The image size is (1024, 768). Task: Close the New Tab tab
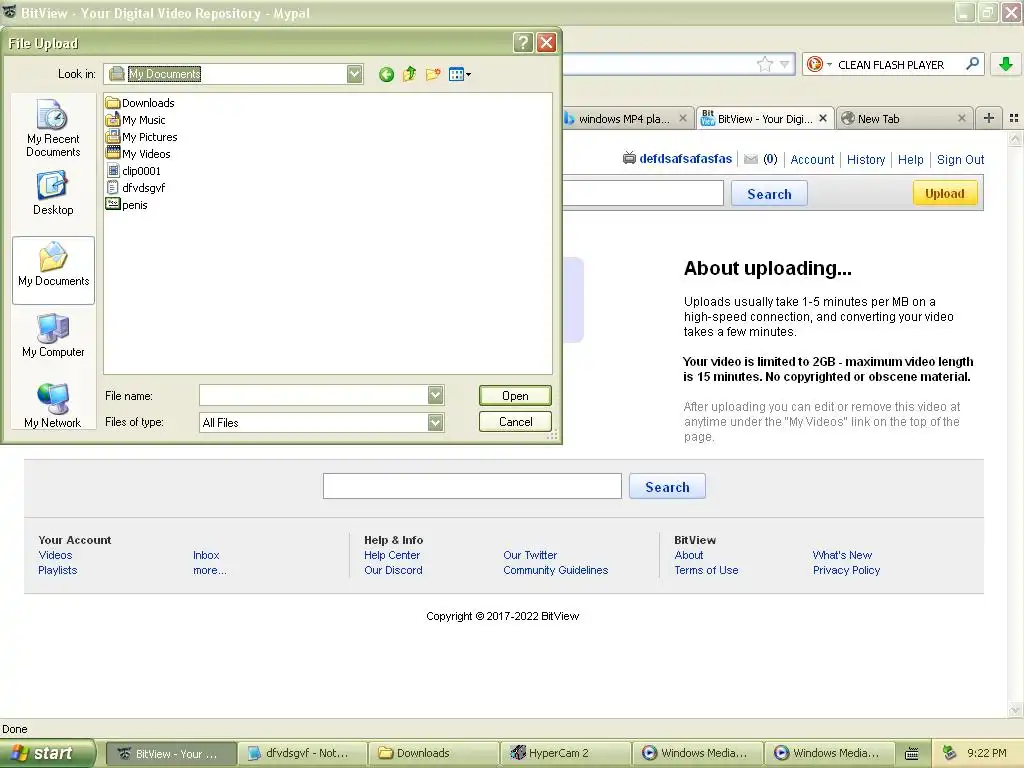(x=961, y=118)
